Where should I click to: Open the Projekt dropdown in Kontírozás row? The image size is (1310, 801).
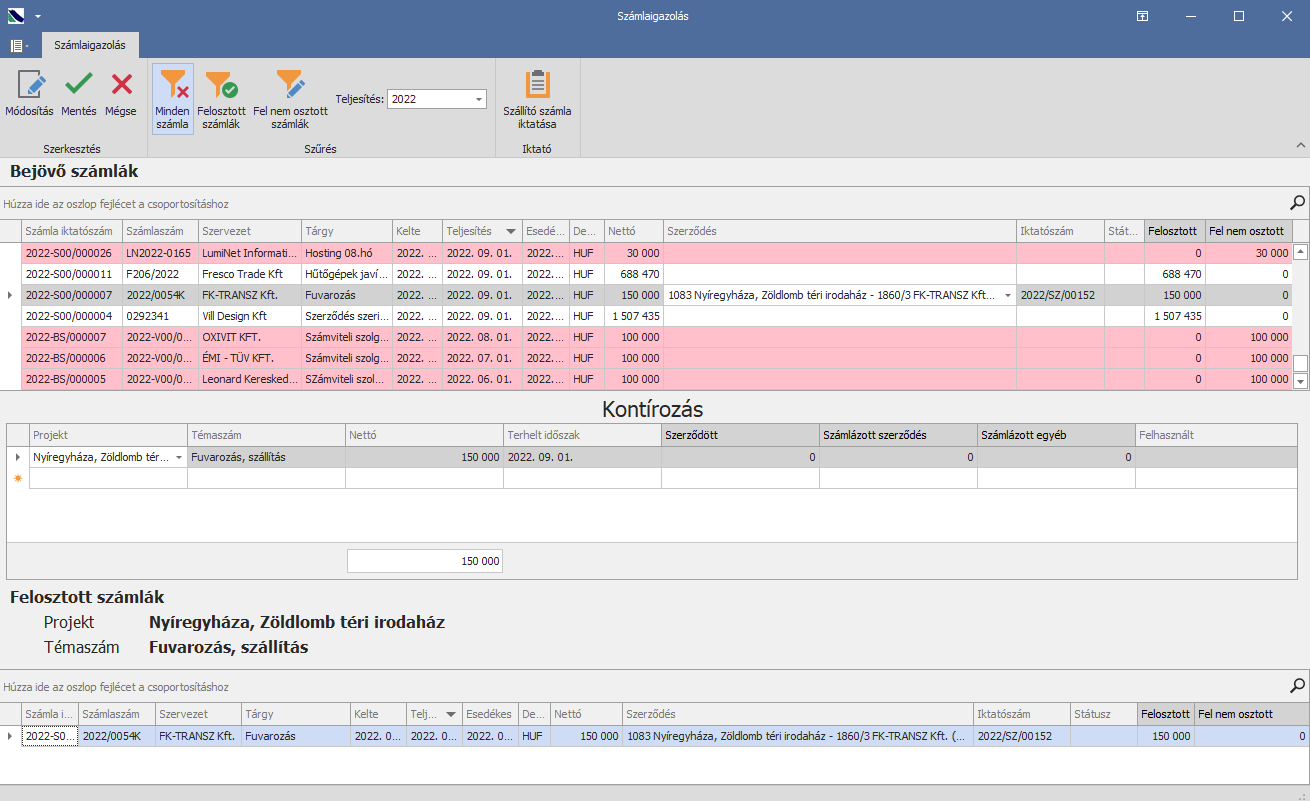point(179,457)
